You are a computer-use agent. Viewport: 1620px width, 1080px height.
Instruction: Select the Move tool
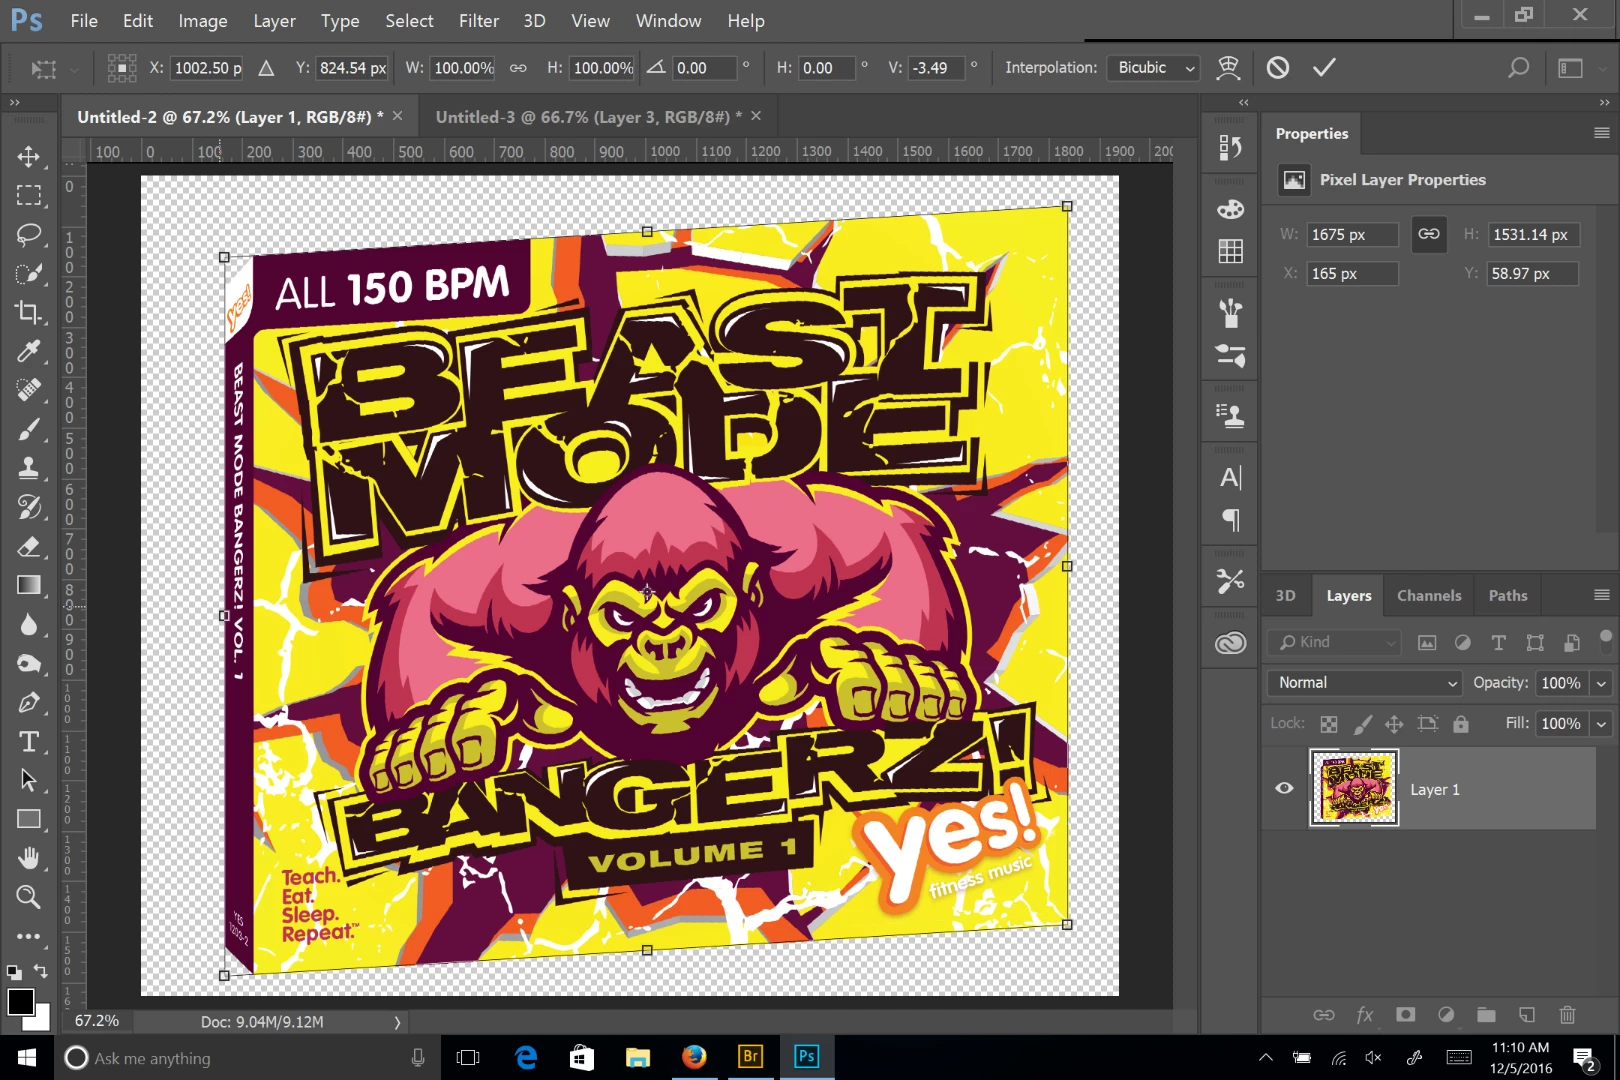pos(28,157)
